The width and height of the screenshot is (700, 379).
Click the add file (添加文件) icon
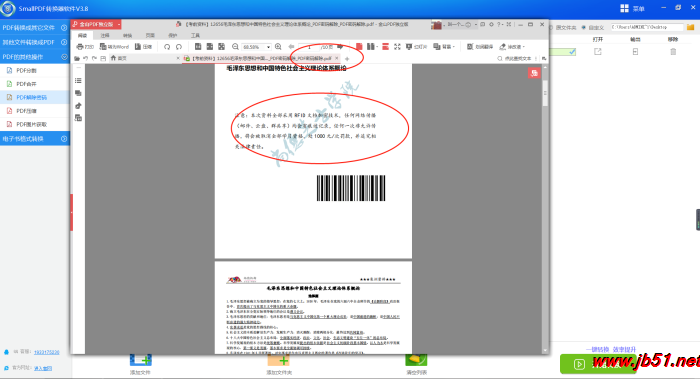coord(141,360)
